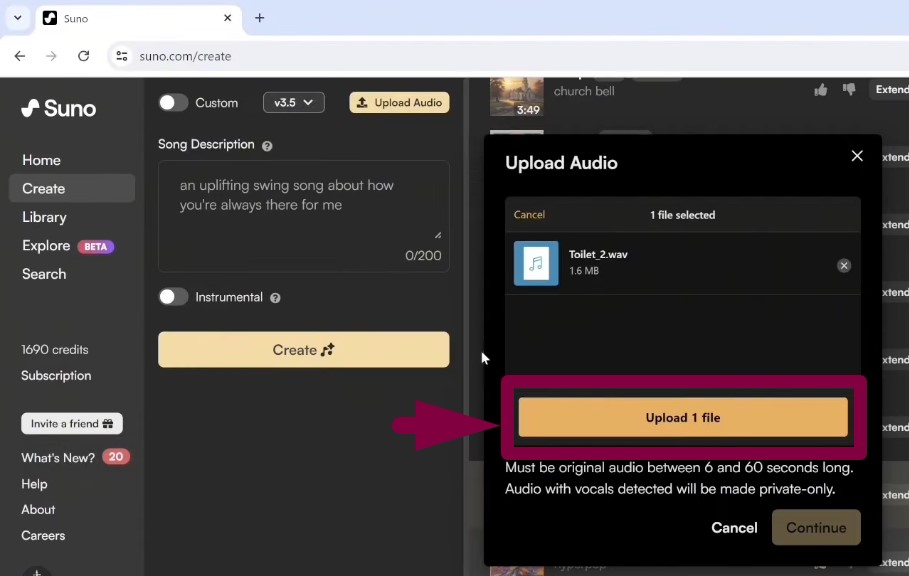This screenshot has width=909, height=576.
Task: Click Extend on church bell song
Action: pyautogui.click(x=891, y=89)
